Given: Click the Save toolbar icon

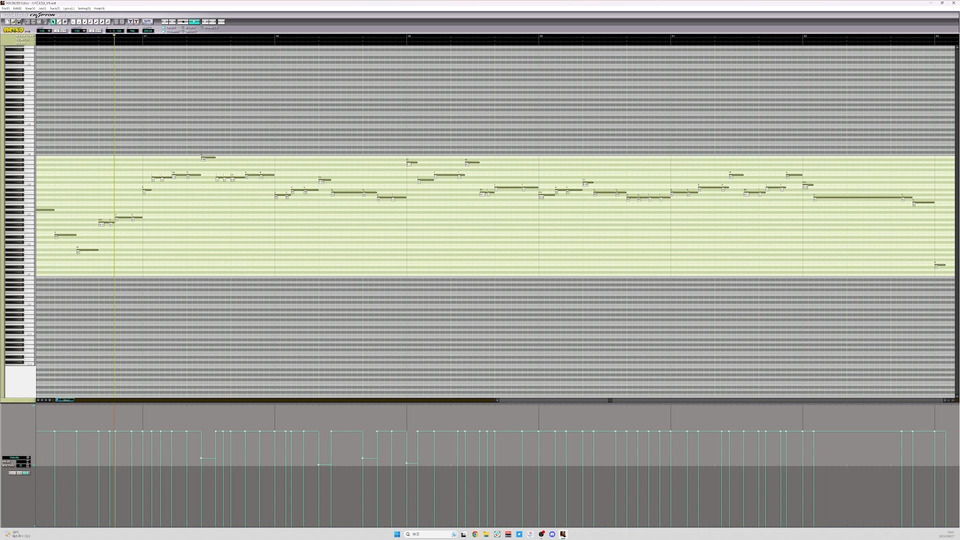Looking at the screenshot, I should (19, 21).
